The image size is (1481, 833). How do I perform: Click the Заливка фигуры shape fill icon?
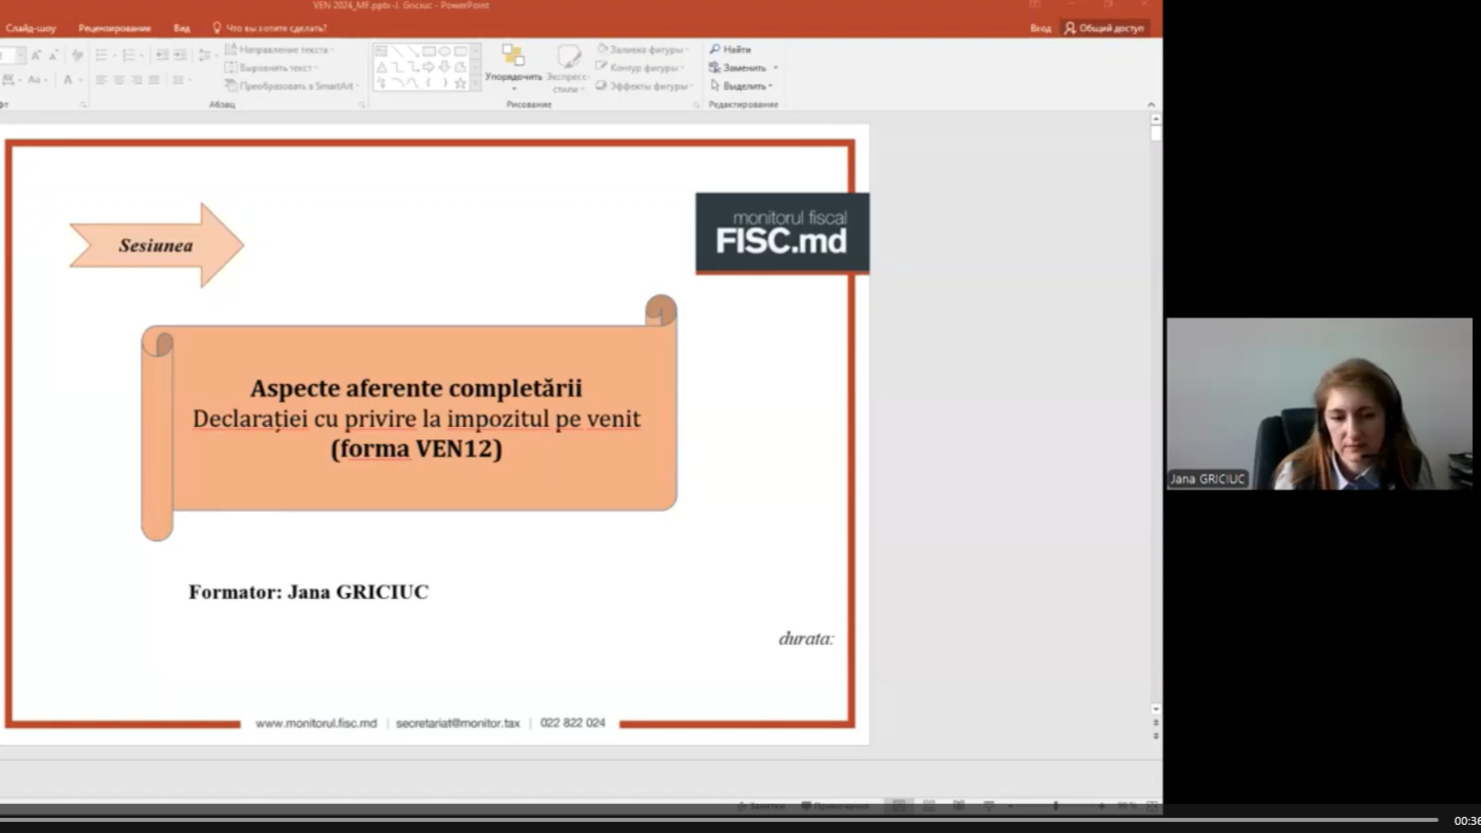pos(602,49)
